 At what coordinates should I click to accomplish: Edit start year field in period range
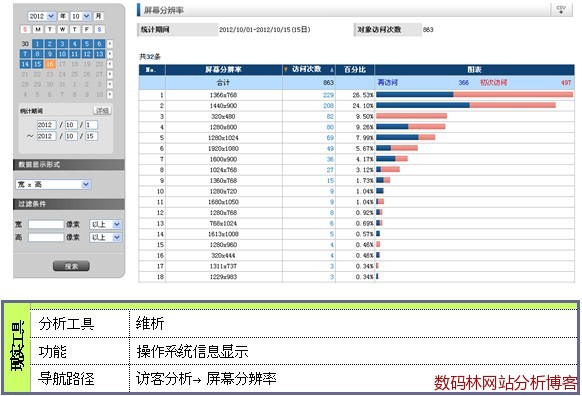(46, 125)
